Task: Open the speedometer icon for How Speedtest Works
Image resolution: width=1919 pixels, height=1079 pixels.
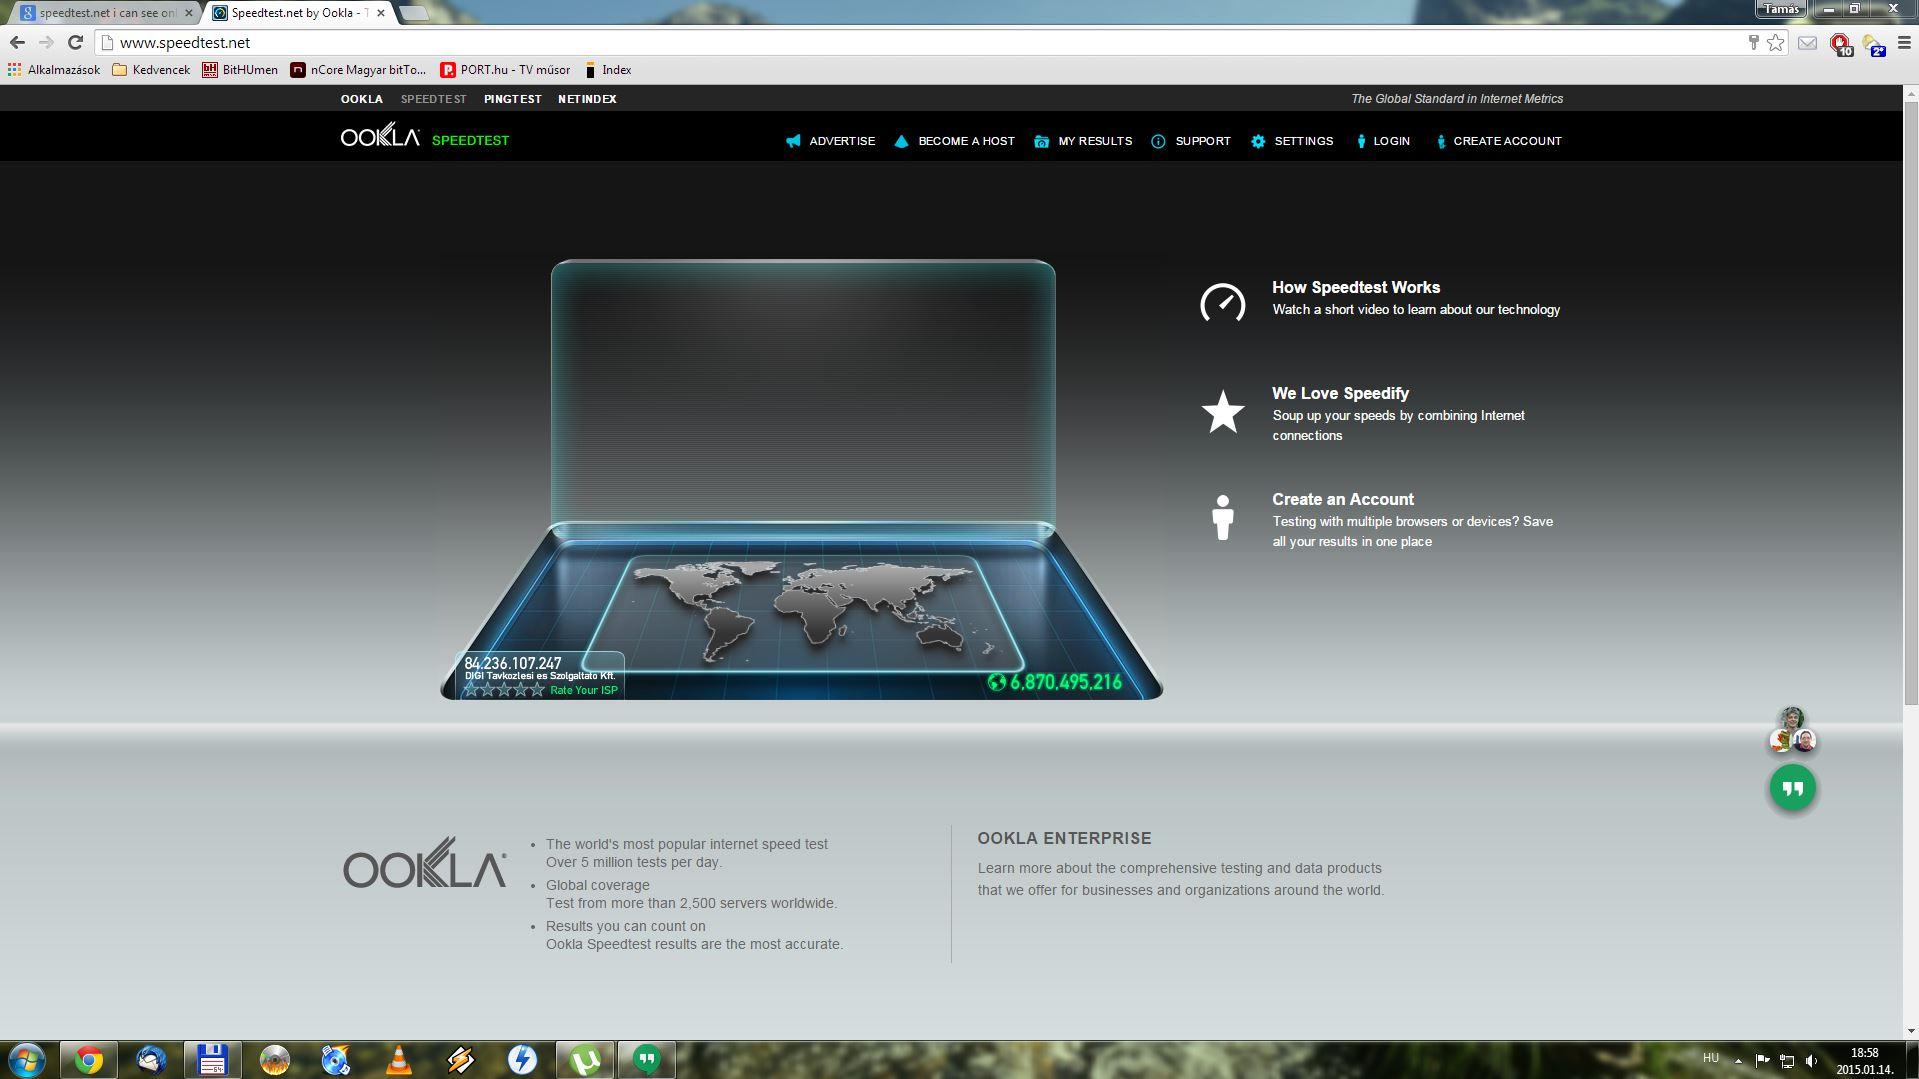Action: coord(1222,303)
